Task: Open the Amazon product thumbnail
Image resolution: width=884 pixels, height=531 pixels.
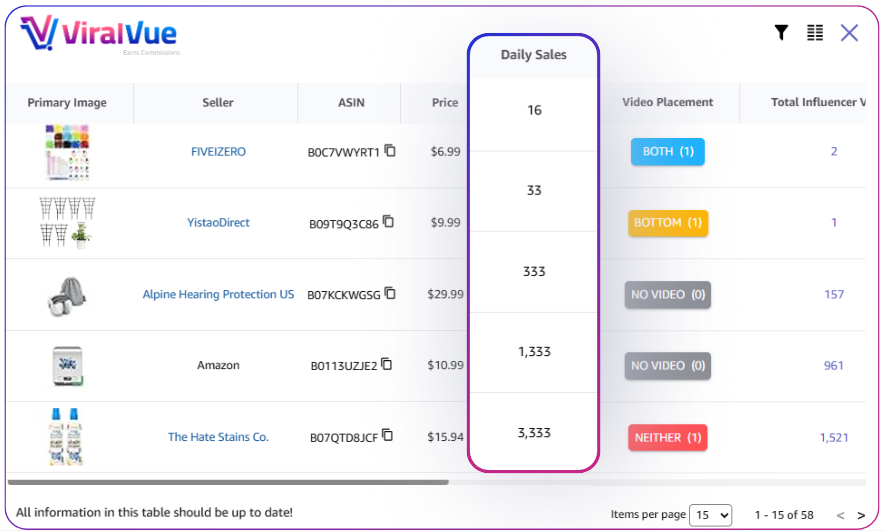Action: 67,366
